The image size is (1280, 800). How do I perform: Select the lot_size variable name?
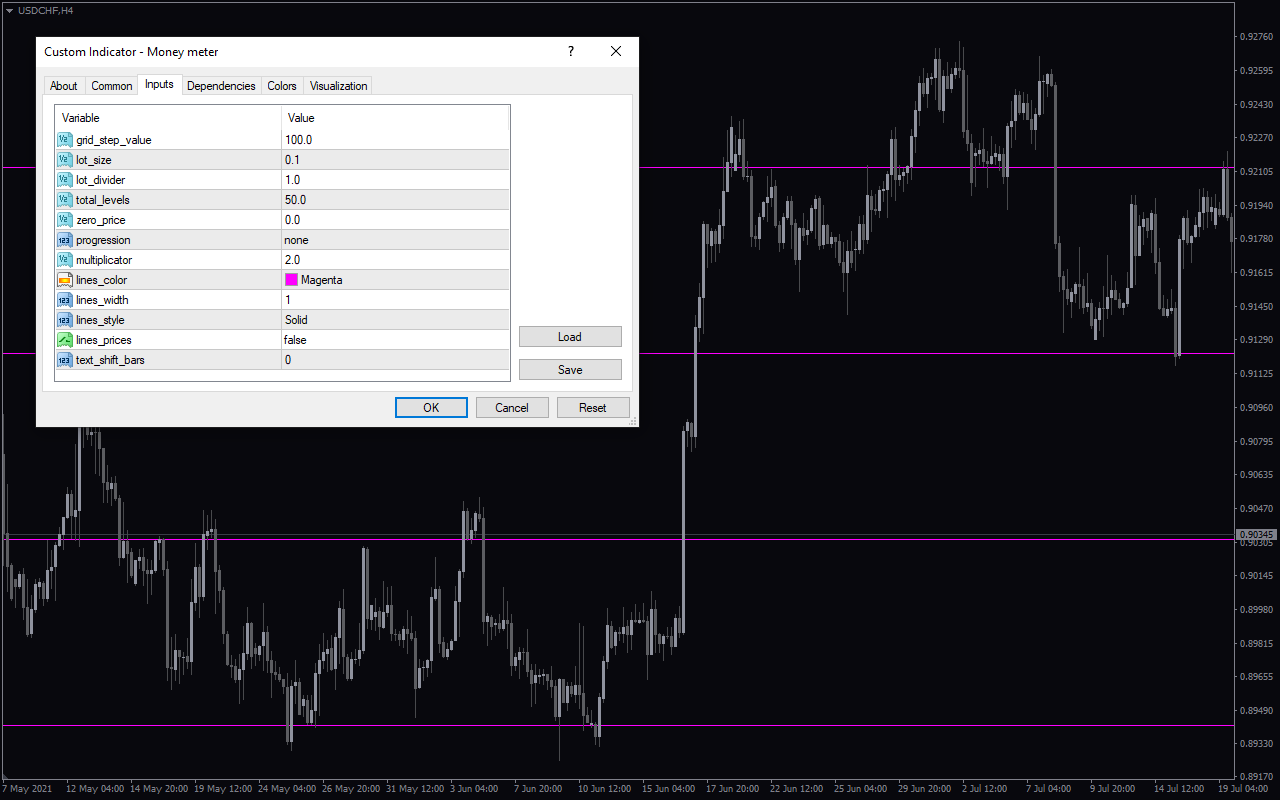(94, 160)
